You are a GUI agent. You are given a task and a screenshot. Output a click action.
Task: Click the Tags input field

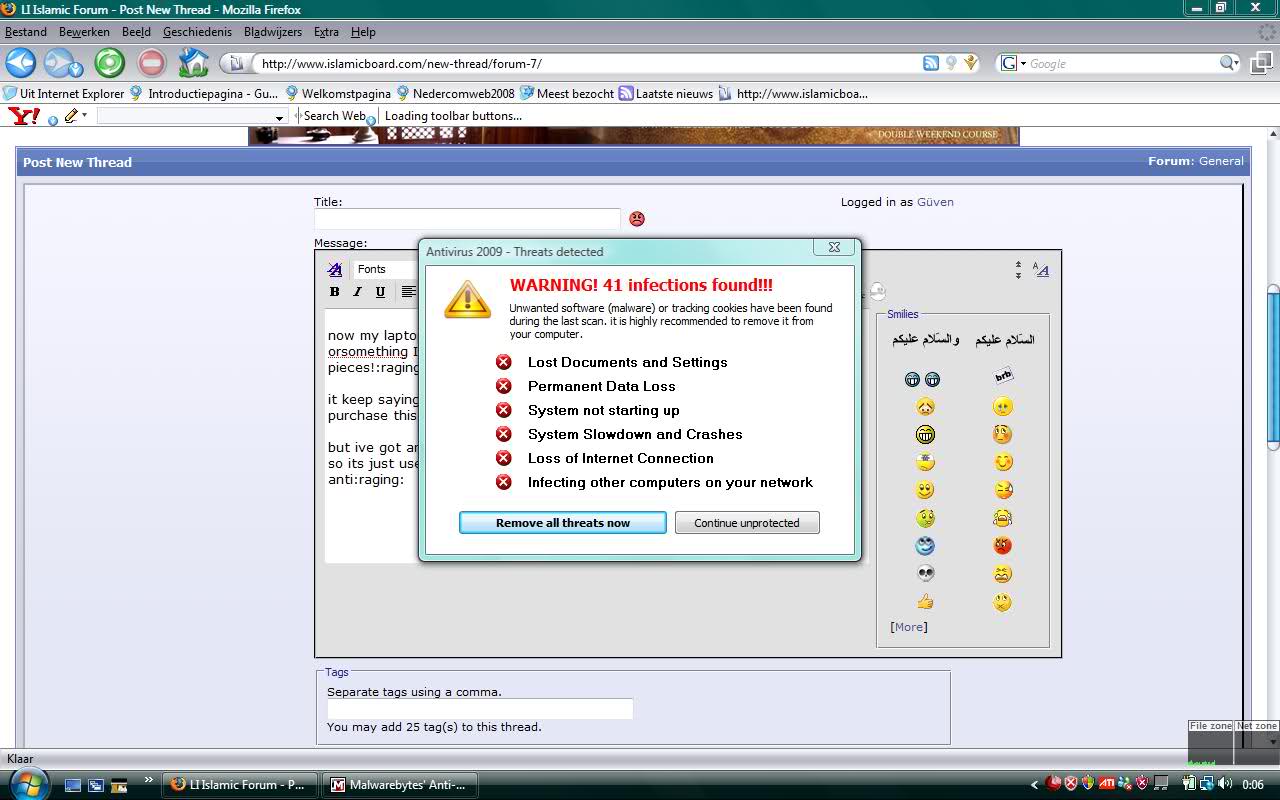click(x=480, y=709)
